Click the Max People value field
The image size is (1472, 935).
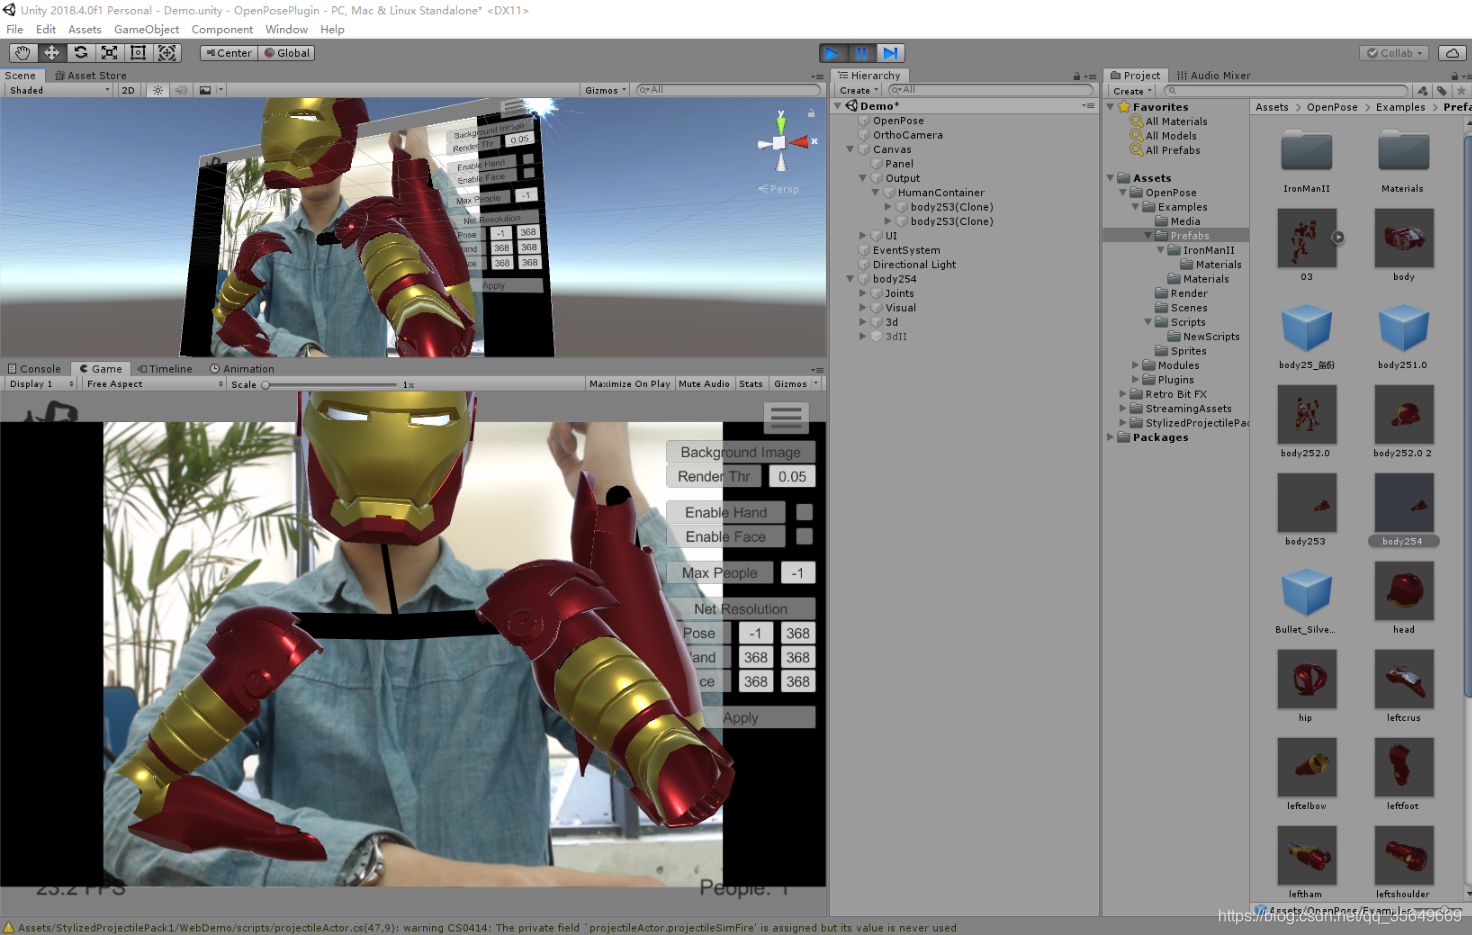[x=797, y=573]
